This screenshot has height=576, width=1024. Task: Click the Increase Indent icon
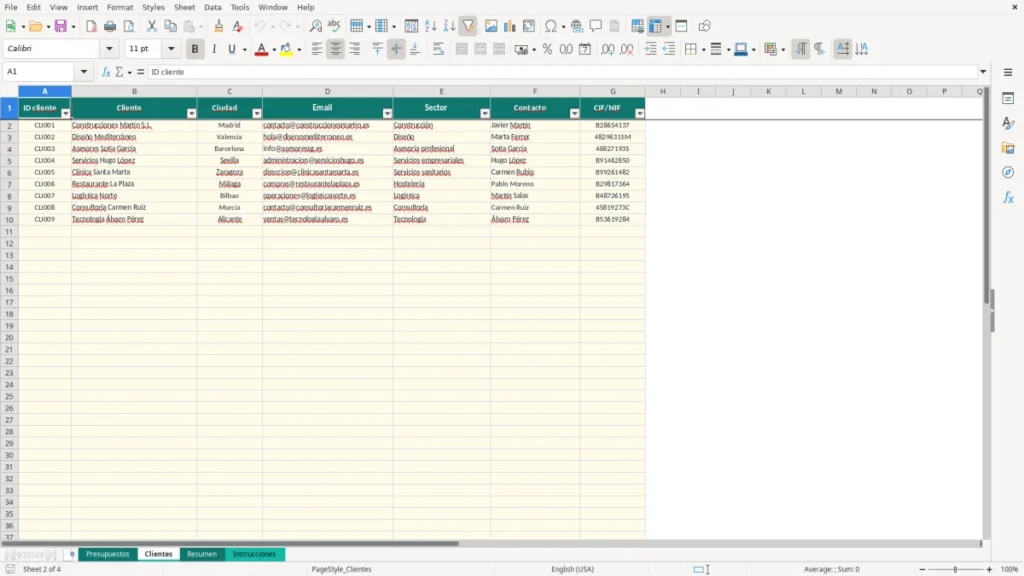[650, 49]
